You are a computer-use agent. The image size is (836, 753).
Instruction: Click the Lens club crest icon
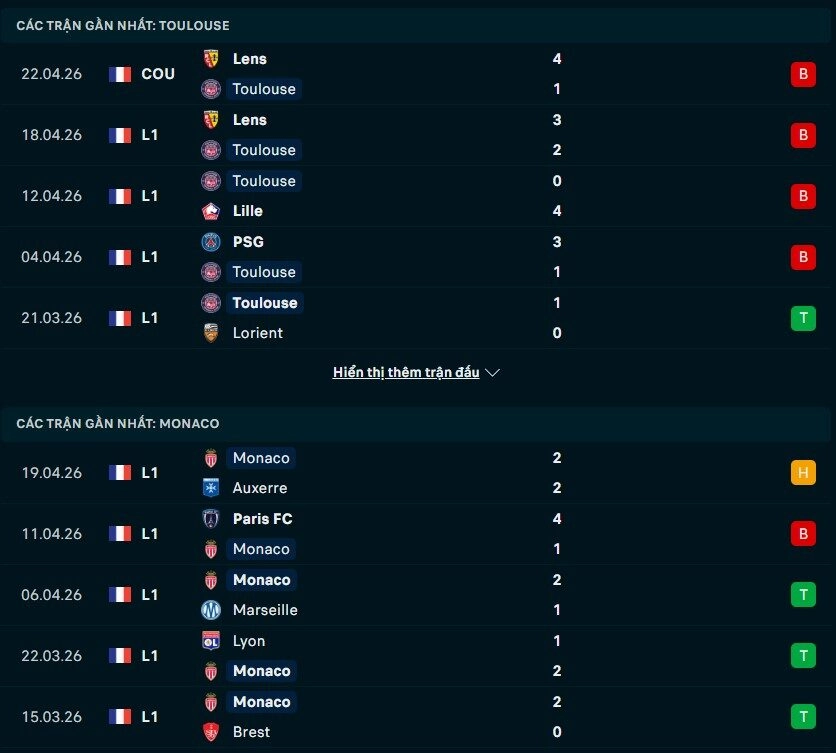coord(211,59)
